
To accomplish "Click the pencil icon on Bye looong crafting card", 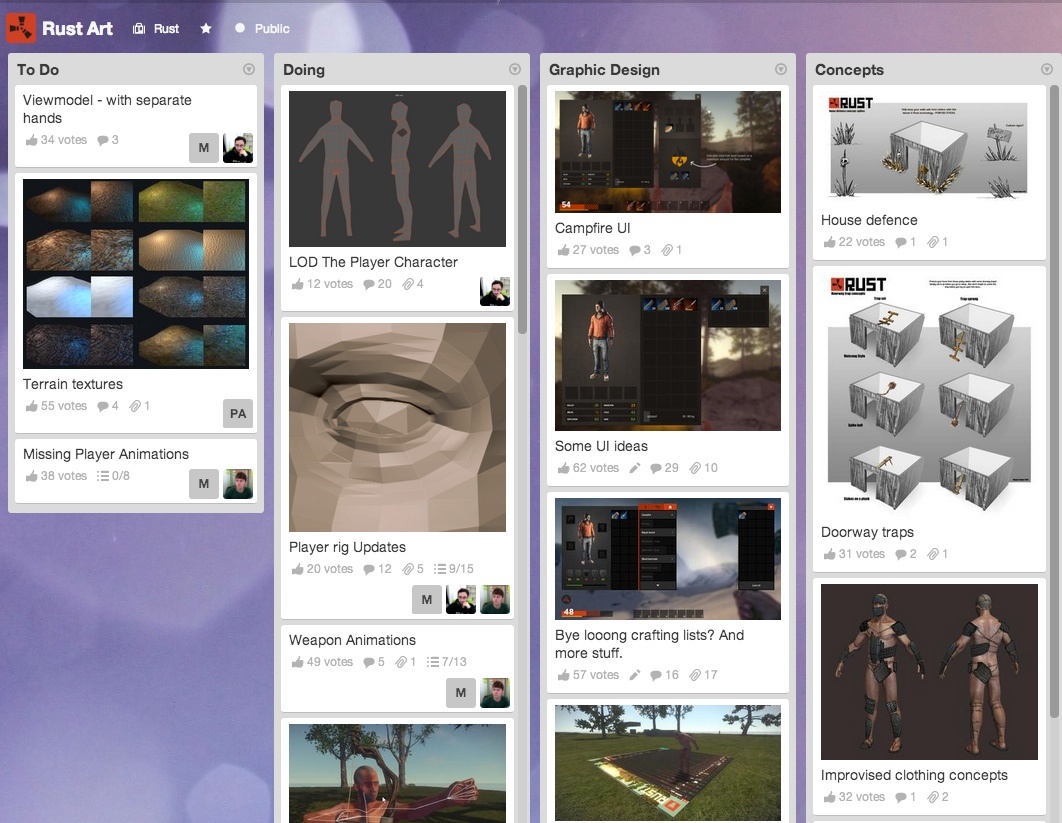I will (x=635, y=675).
